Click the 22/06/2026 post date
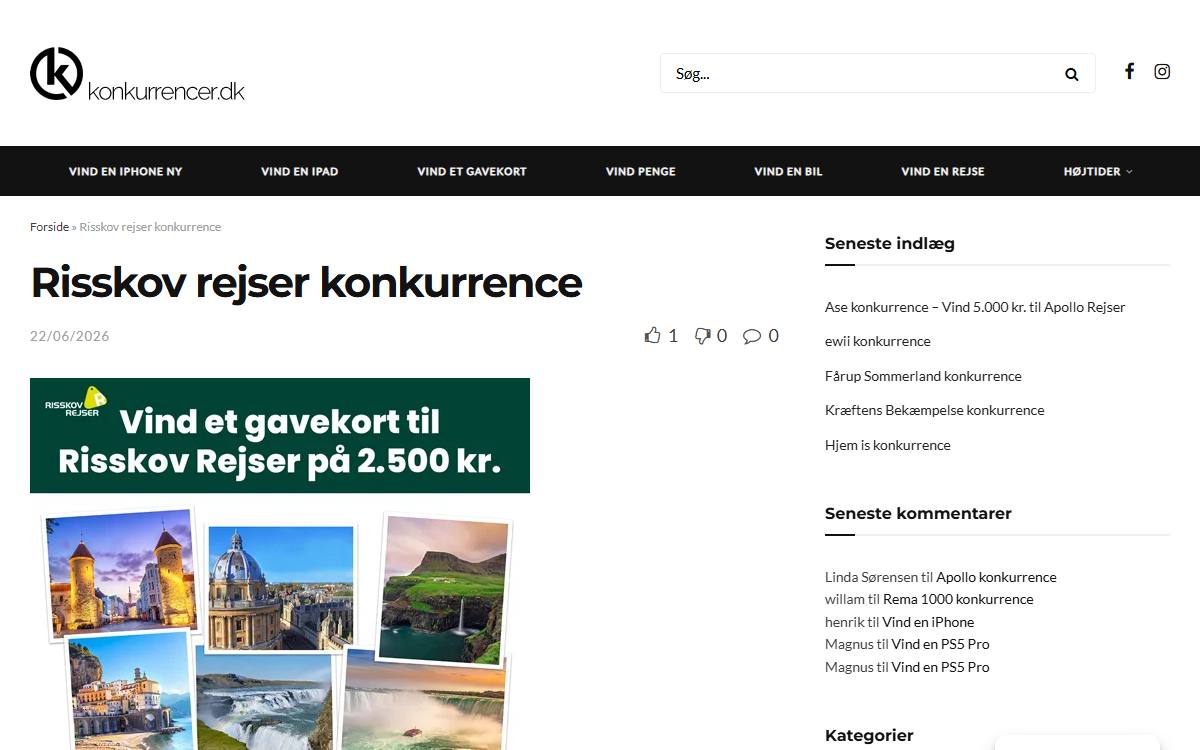The image size is (1200, 750). (x=70, y=336)
